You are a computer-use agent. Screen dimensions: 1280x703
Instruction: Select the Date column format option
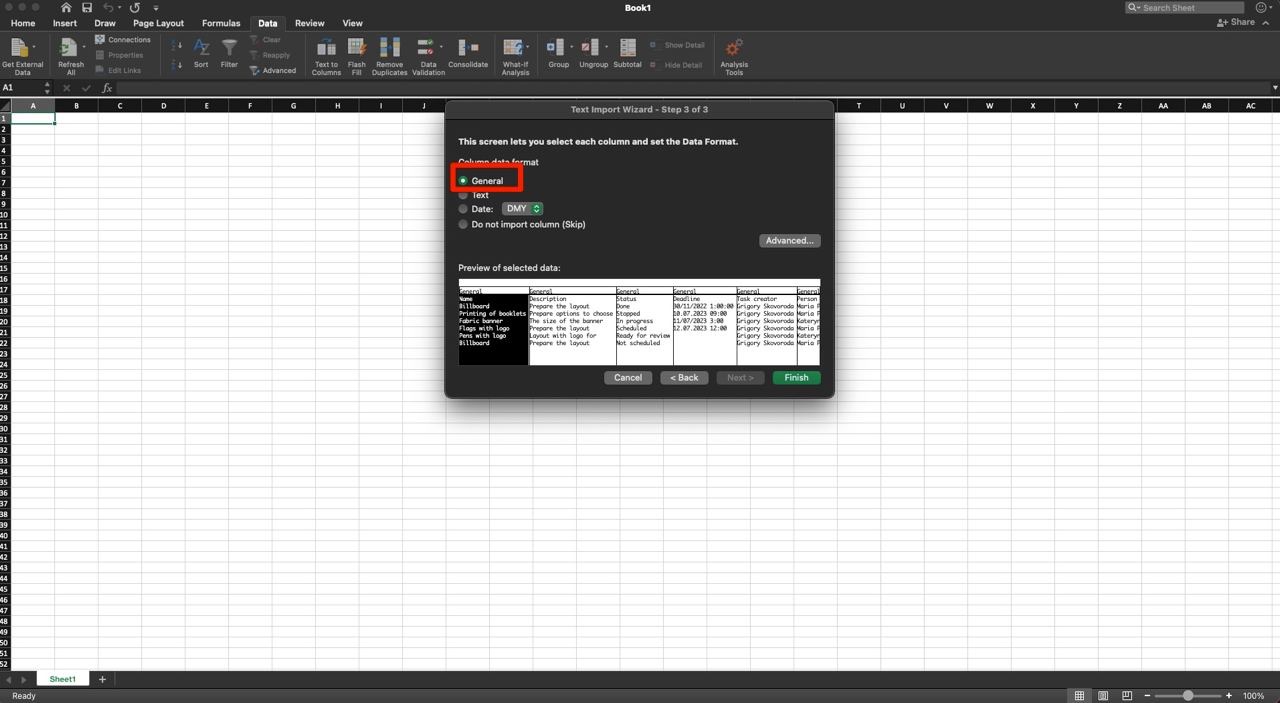click(463, 210)
